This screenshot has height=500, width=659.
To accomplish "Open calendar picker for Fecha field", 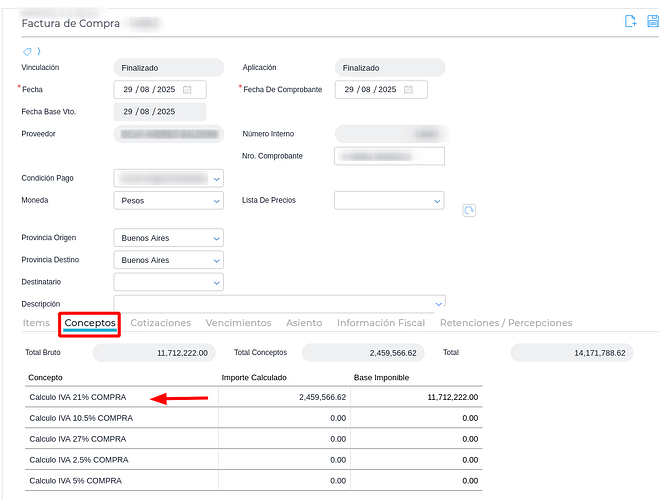I will click(x=187, y=90).
